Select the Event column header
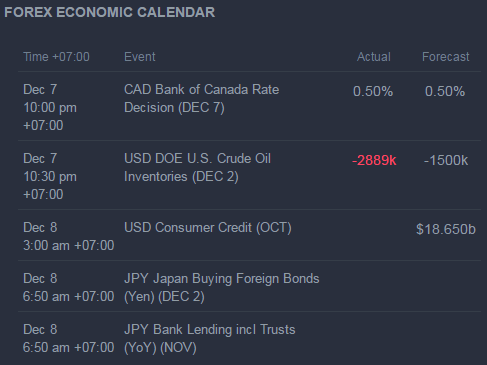Viewport: 487px width, 365px height. point(140,57)
